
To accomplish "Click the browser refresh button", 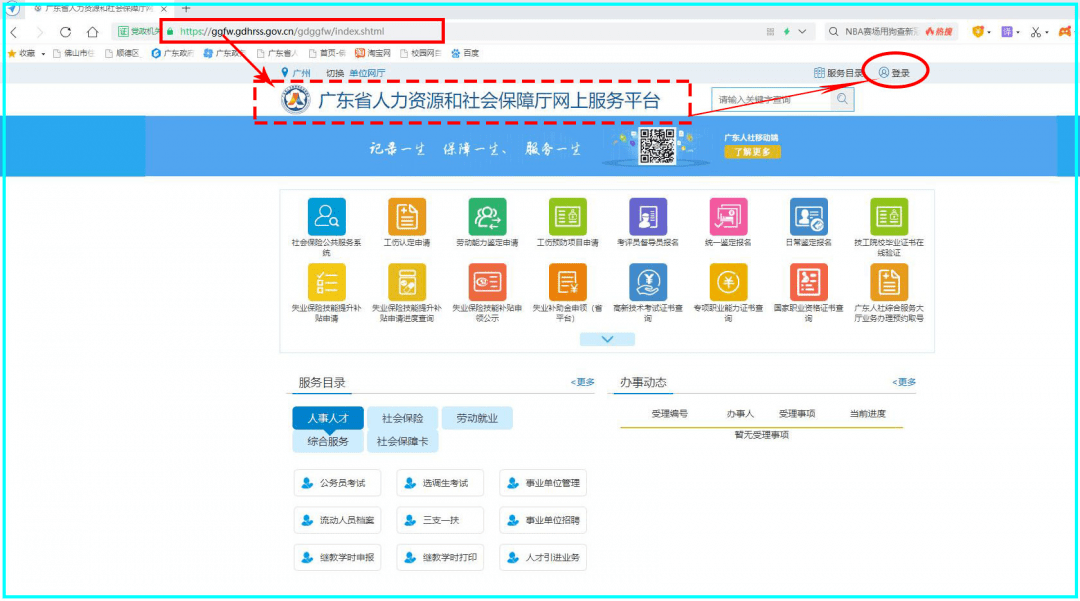I will tap(66, 32).
